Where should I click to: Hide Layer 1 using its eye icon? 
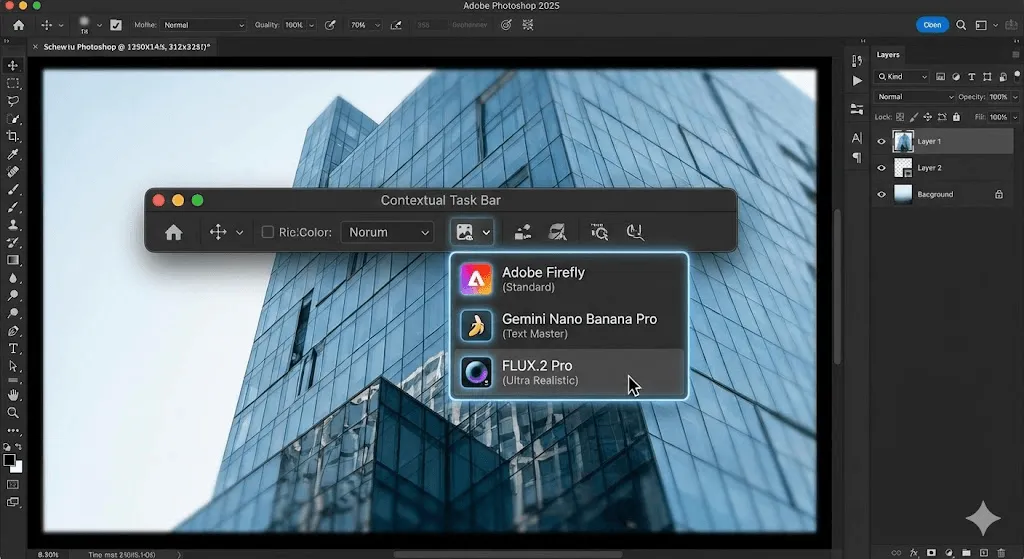(881, 142)
